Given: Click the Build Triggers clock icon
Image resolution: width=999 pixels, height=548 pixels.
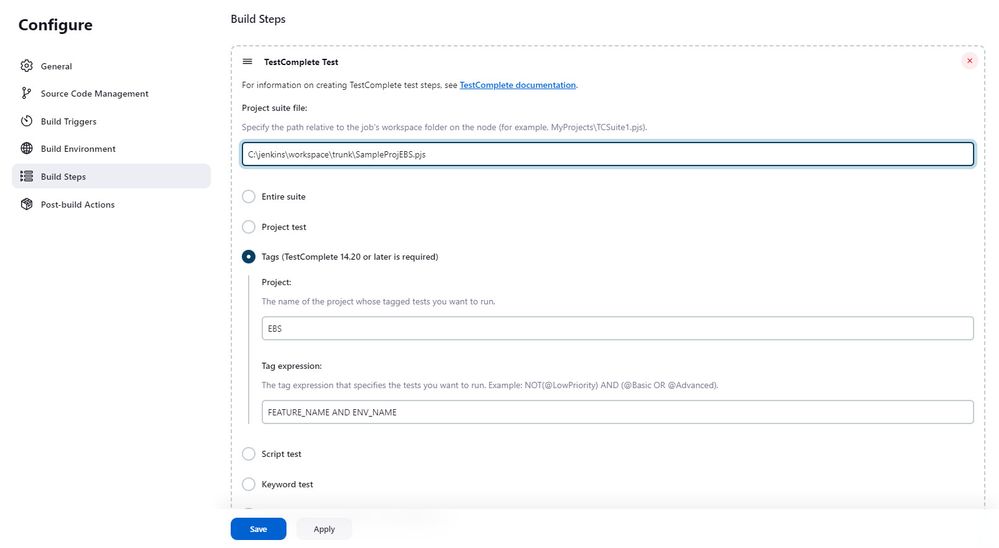Looking at the screenshot, I should (x=27, y=121).
